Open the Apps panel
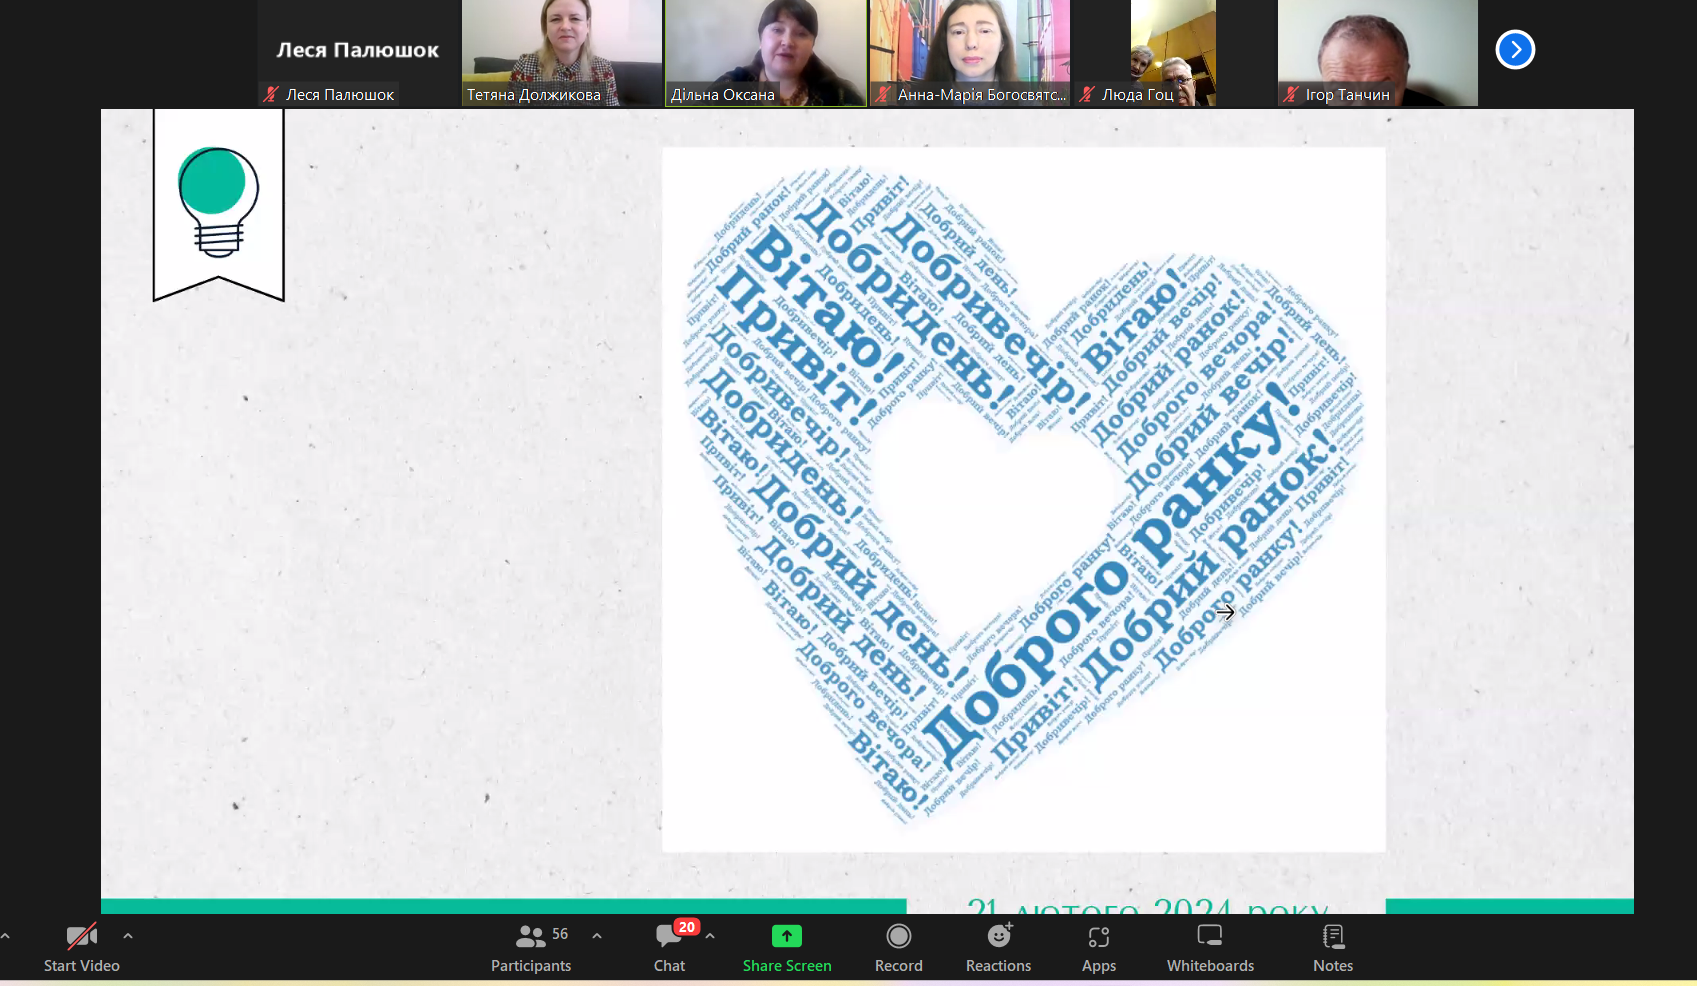1697x986 pixels. 1098,947
